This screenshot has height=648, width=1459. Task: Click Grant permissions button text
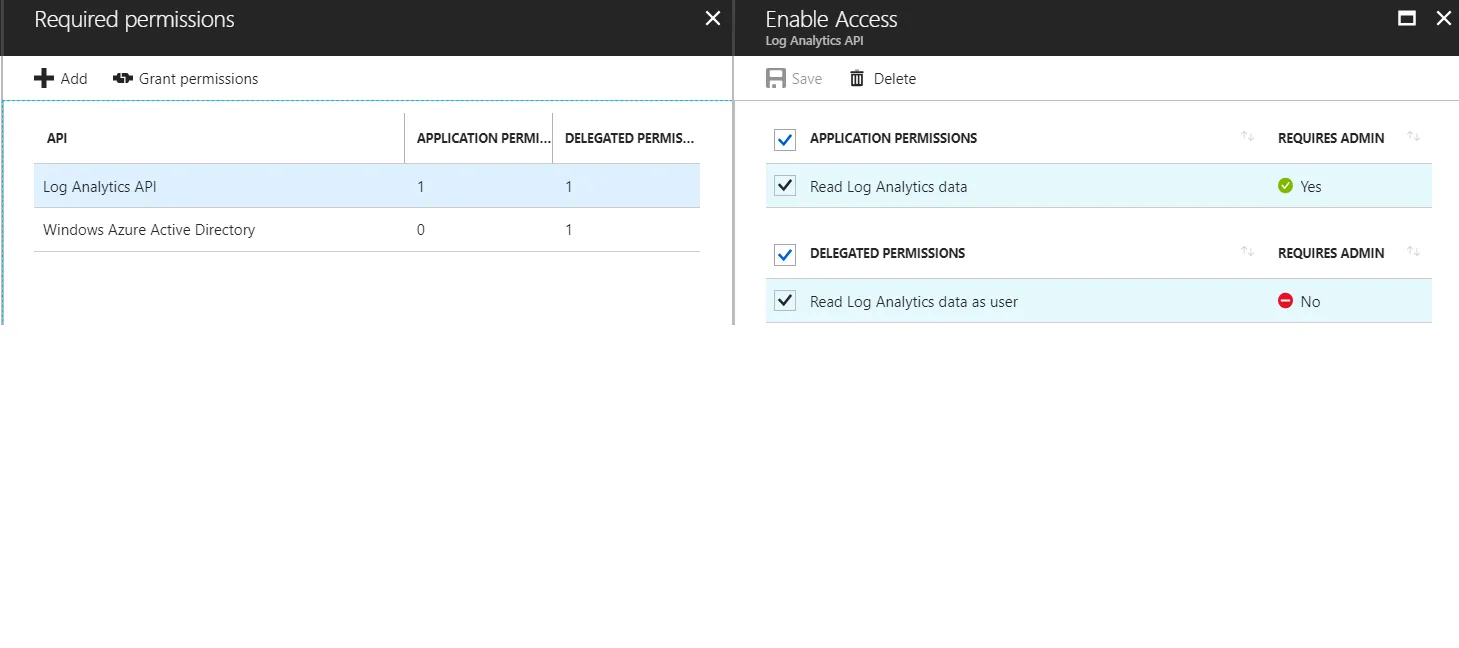[x=198, y=79]
